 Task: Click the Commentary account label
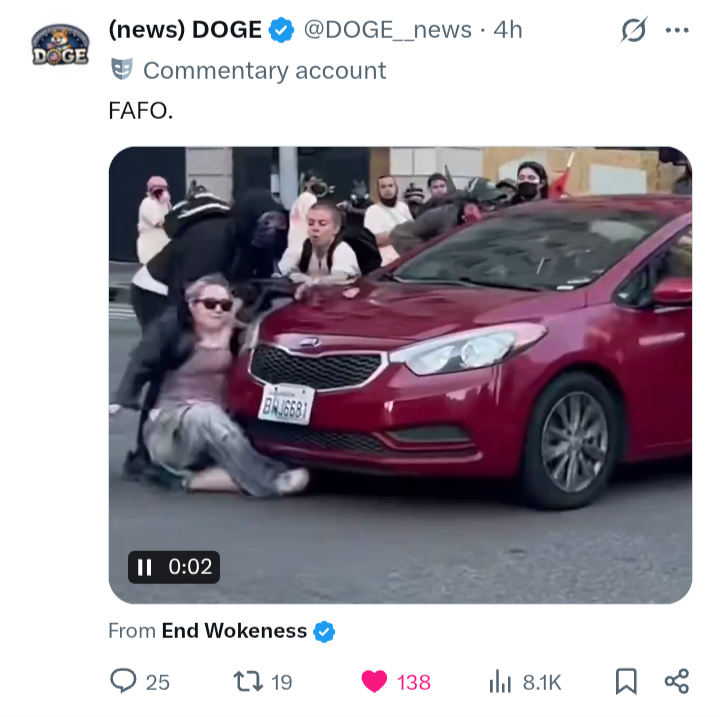pyautogui.click(x=264, y=71)
